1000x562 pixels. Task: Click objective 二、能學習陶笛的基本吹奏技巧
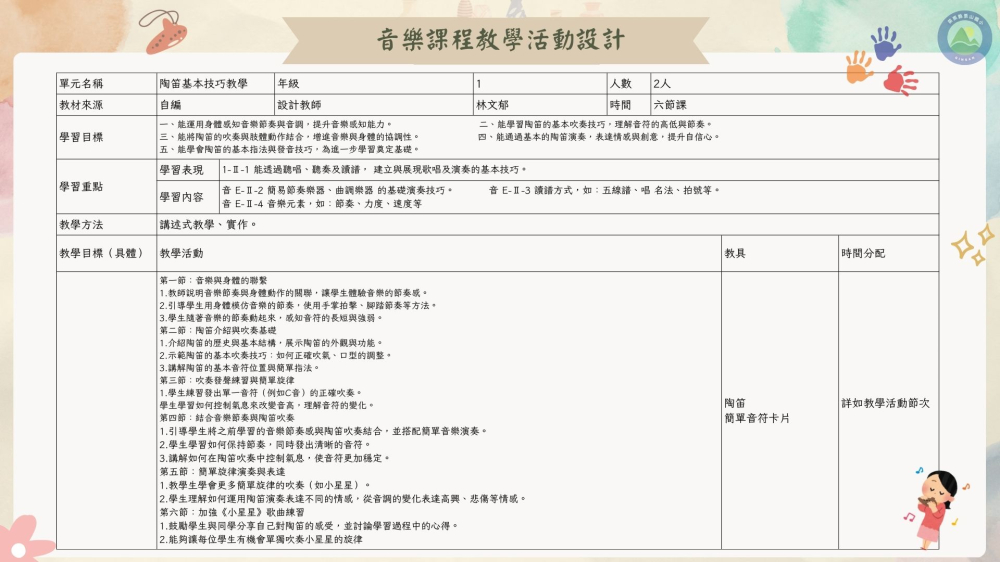595,124
